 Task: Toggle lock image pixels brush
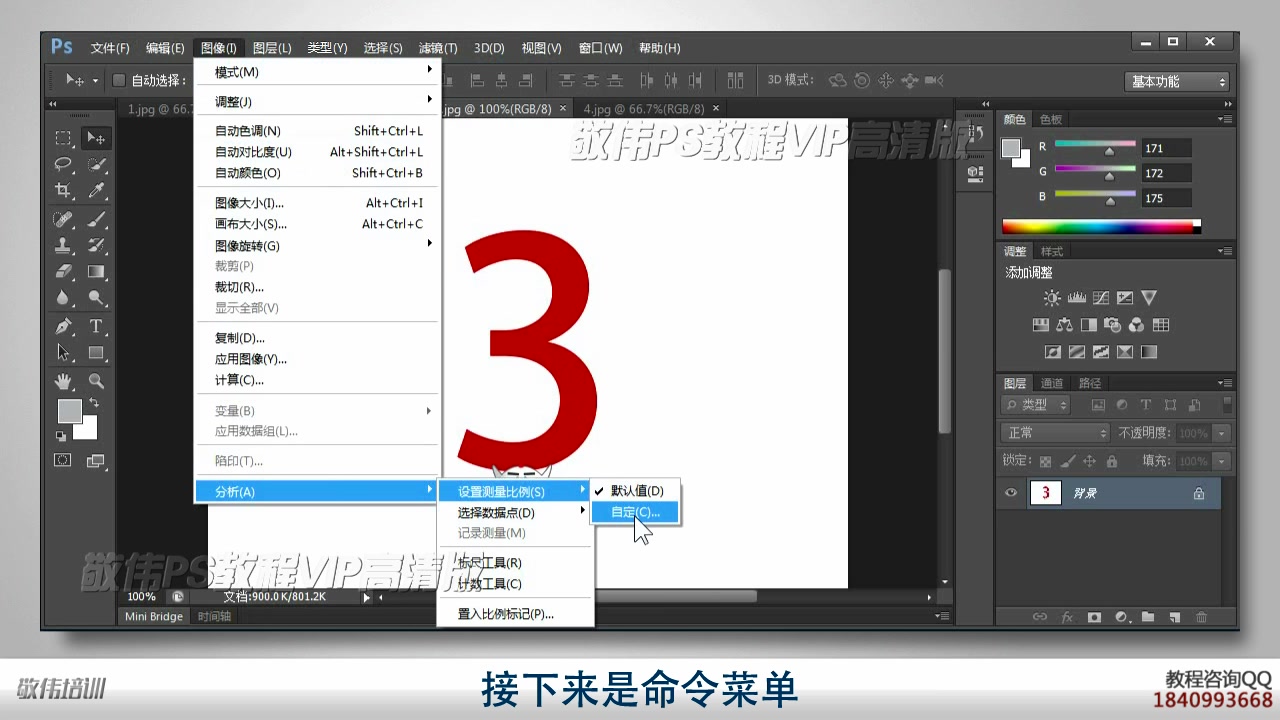[x=1067, y=461]
